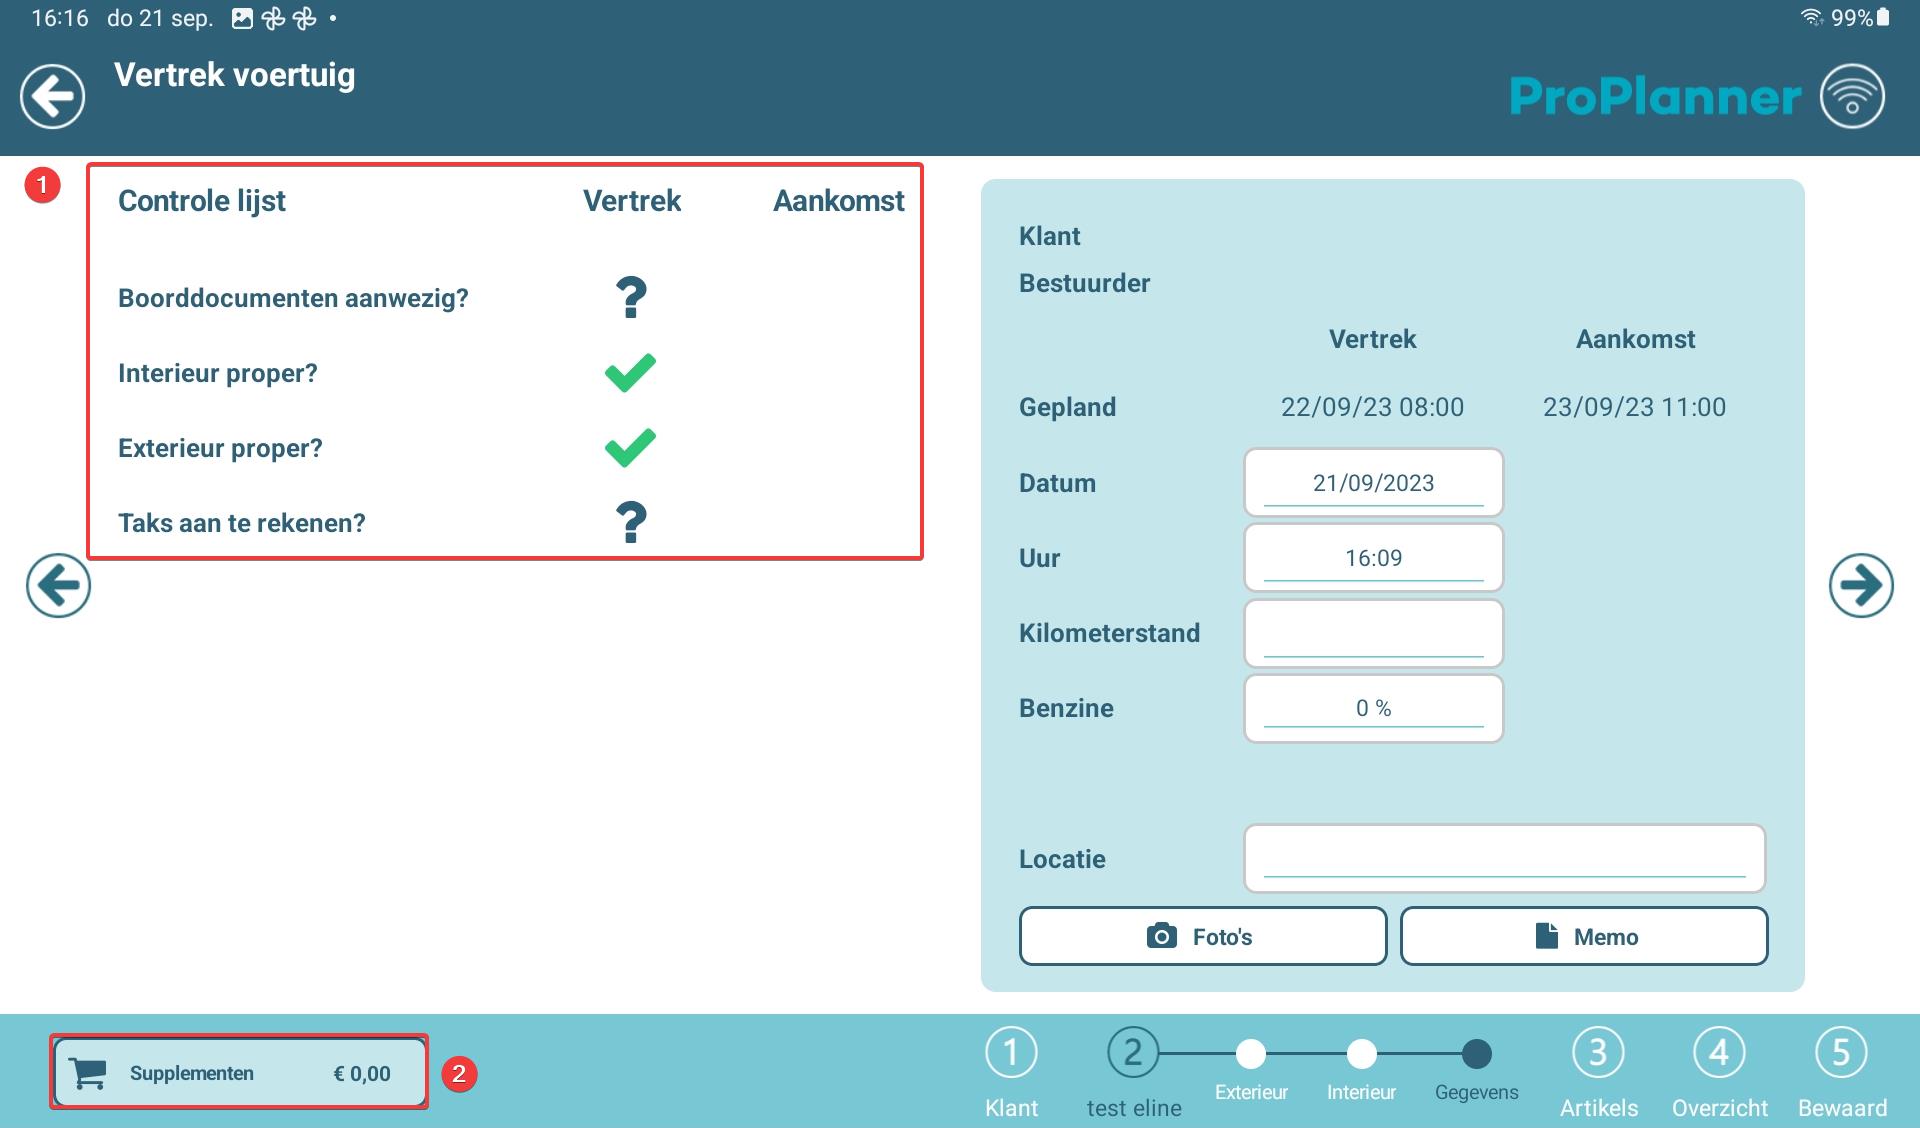Open the Memo document button
The image size is (1920, 1128).
1584,936
